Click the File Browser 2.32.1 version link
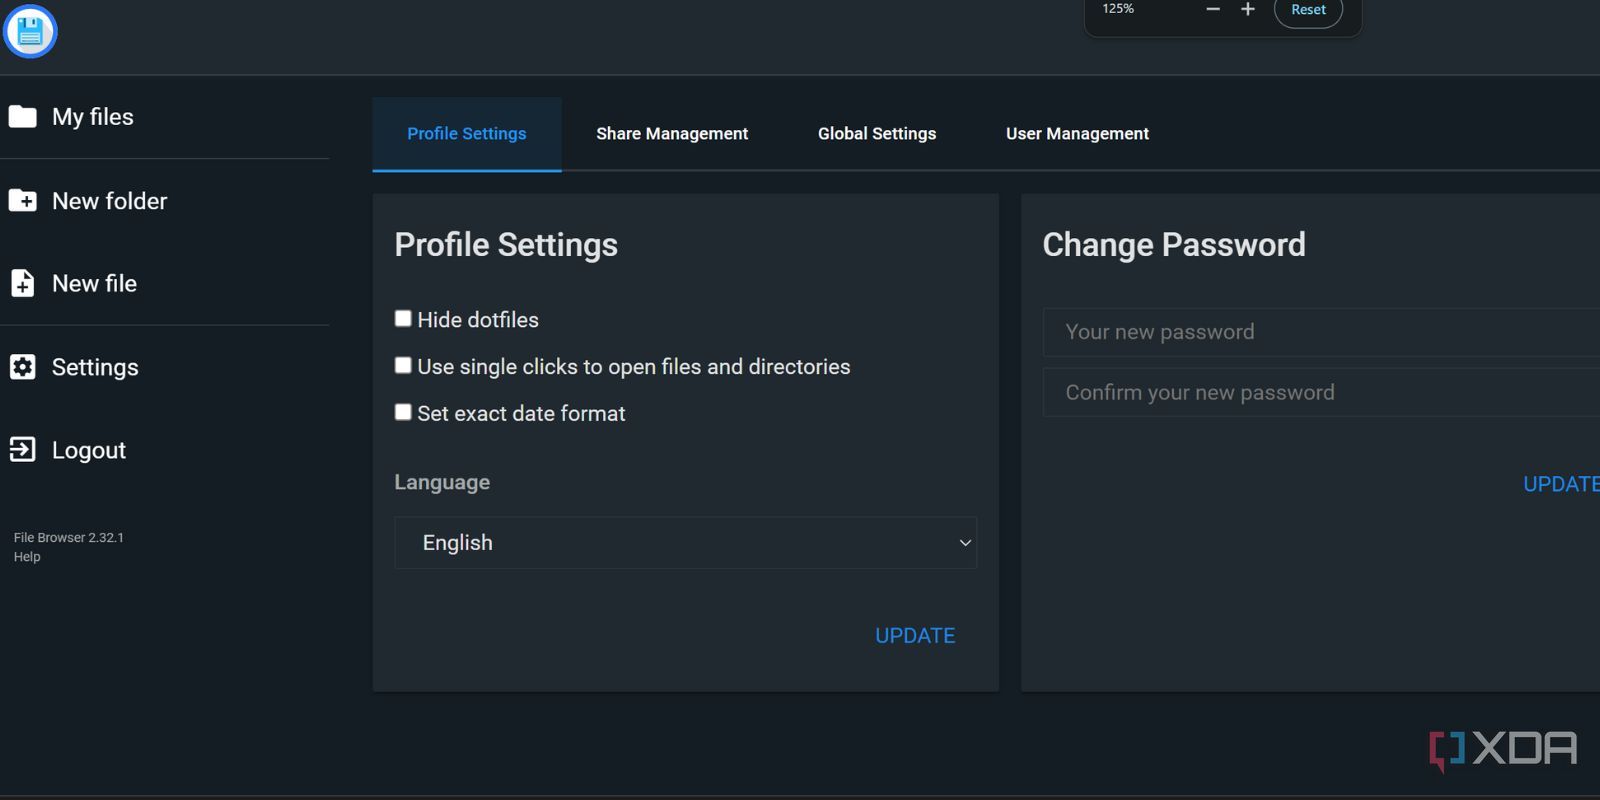The height and width of the screenshot is (800, 1600). [x=69, y=538]
